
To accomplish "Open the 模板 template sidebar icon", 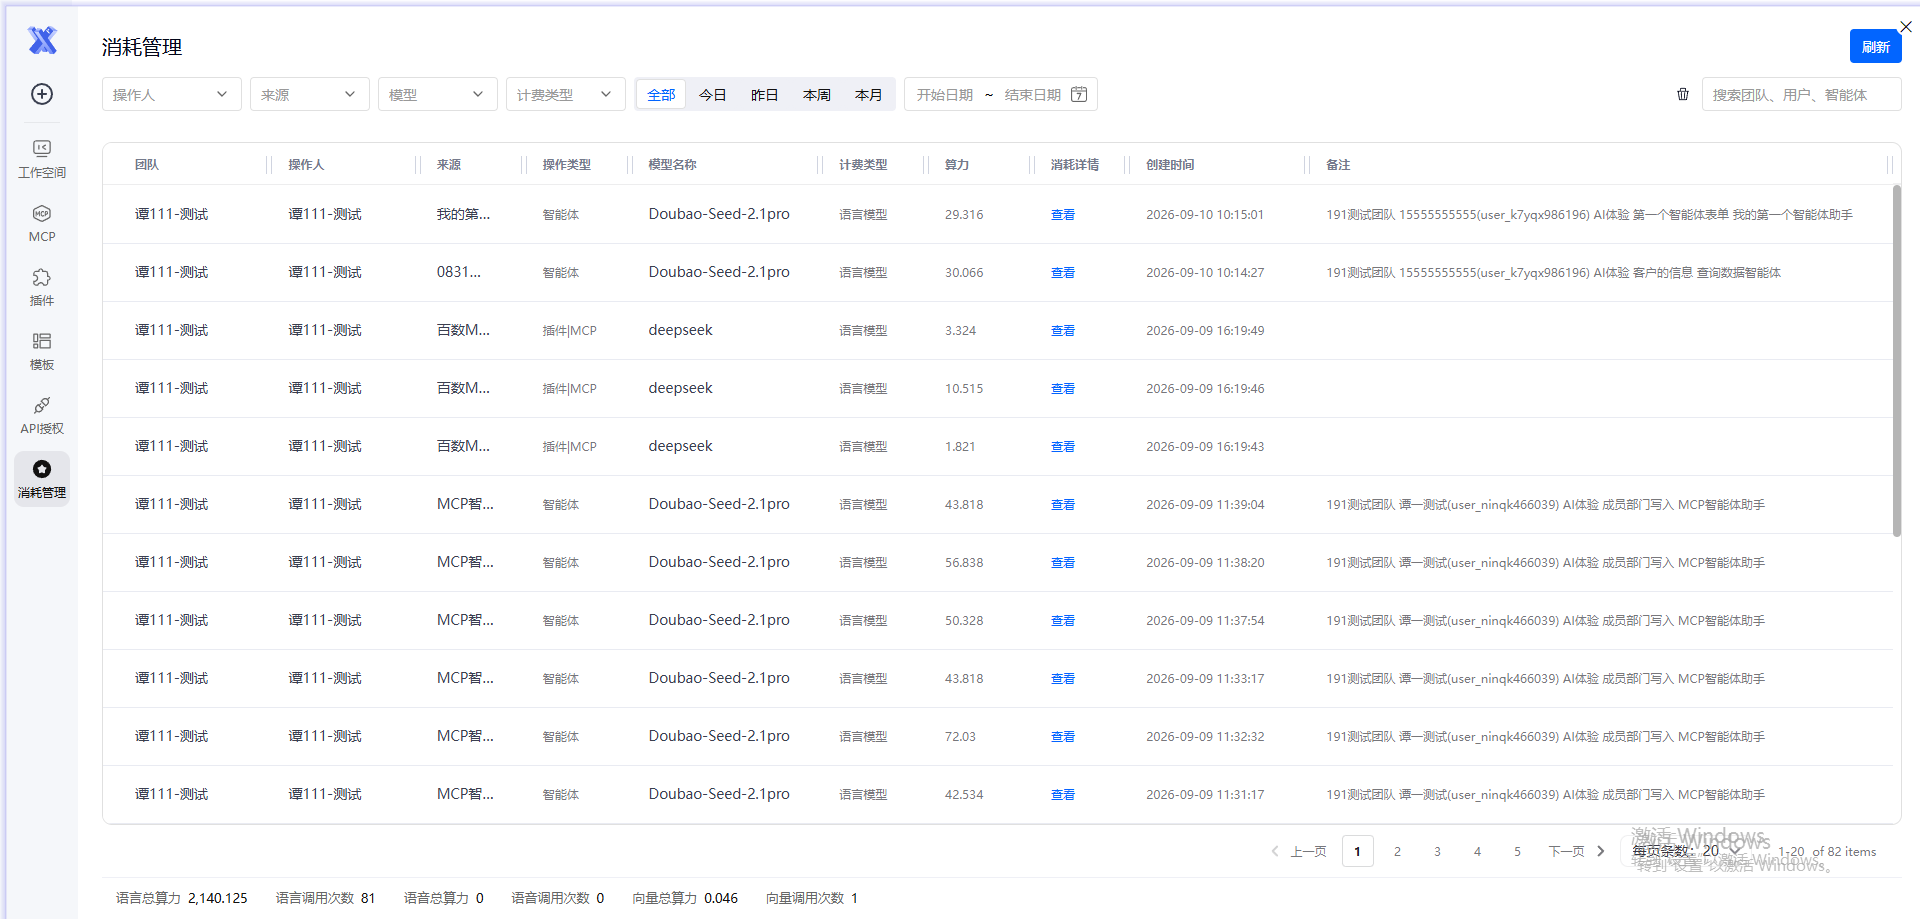I will click(x=42, y=351).
